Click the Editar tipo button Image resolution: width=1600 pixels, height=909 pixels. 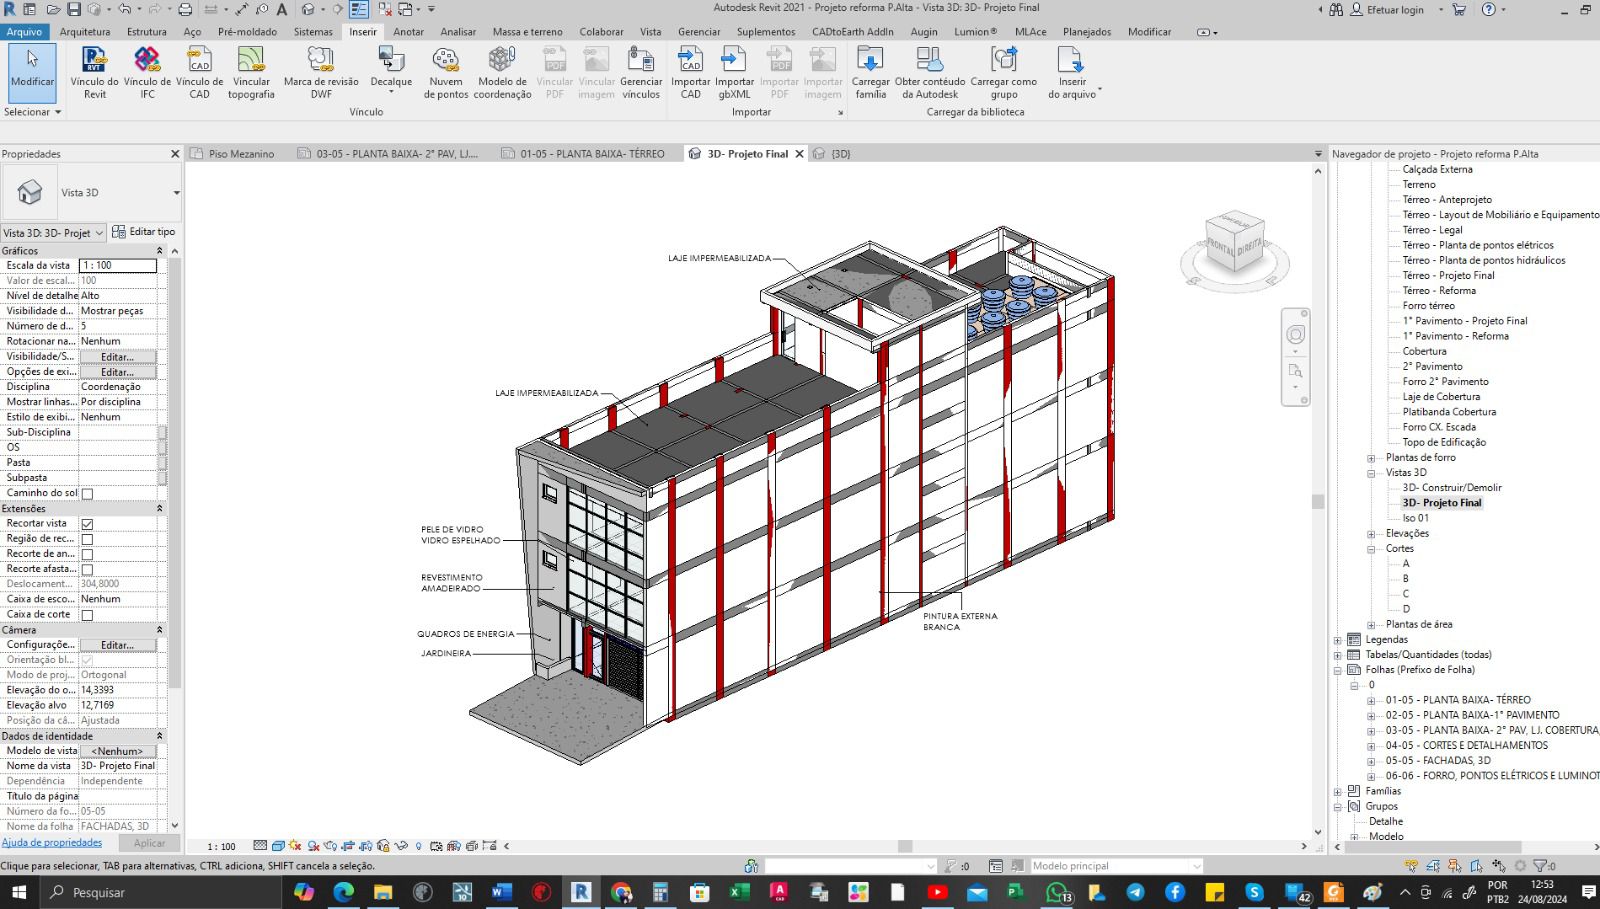[144, 232]
